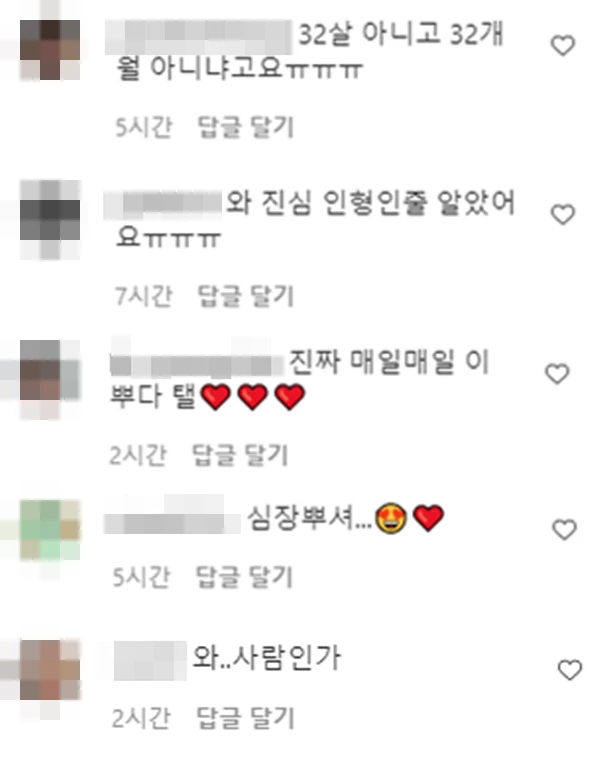The height and width of the screenshot is (769, 600).
Task: Like the '와..사람인가' comment
Action: click(x=570, y=670)
